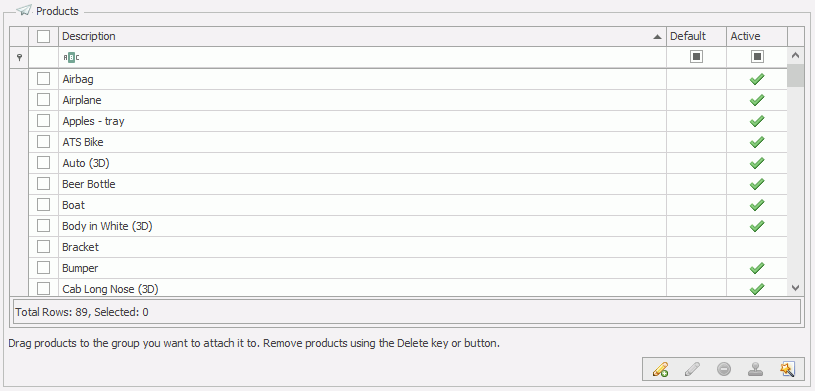Check the Apples - tray row checkbox

point(44,121)
